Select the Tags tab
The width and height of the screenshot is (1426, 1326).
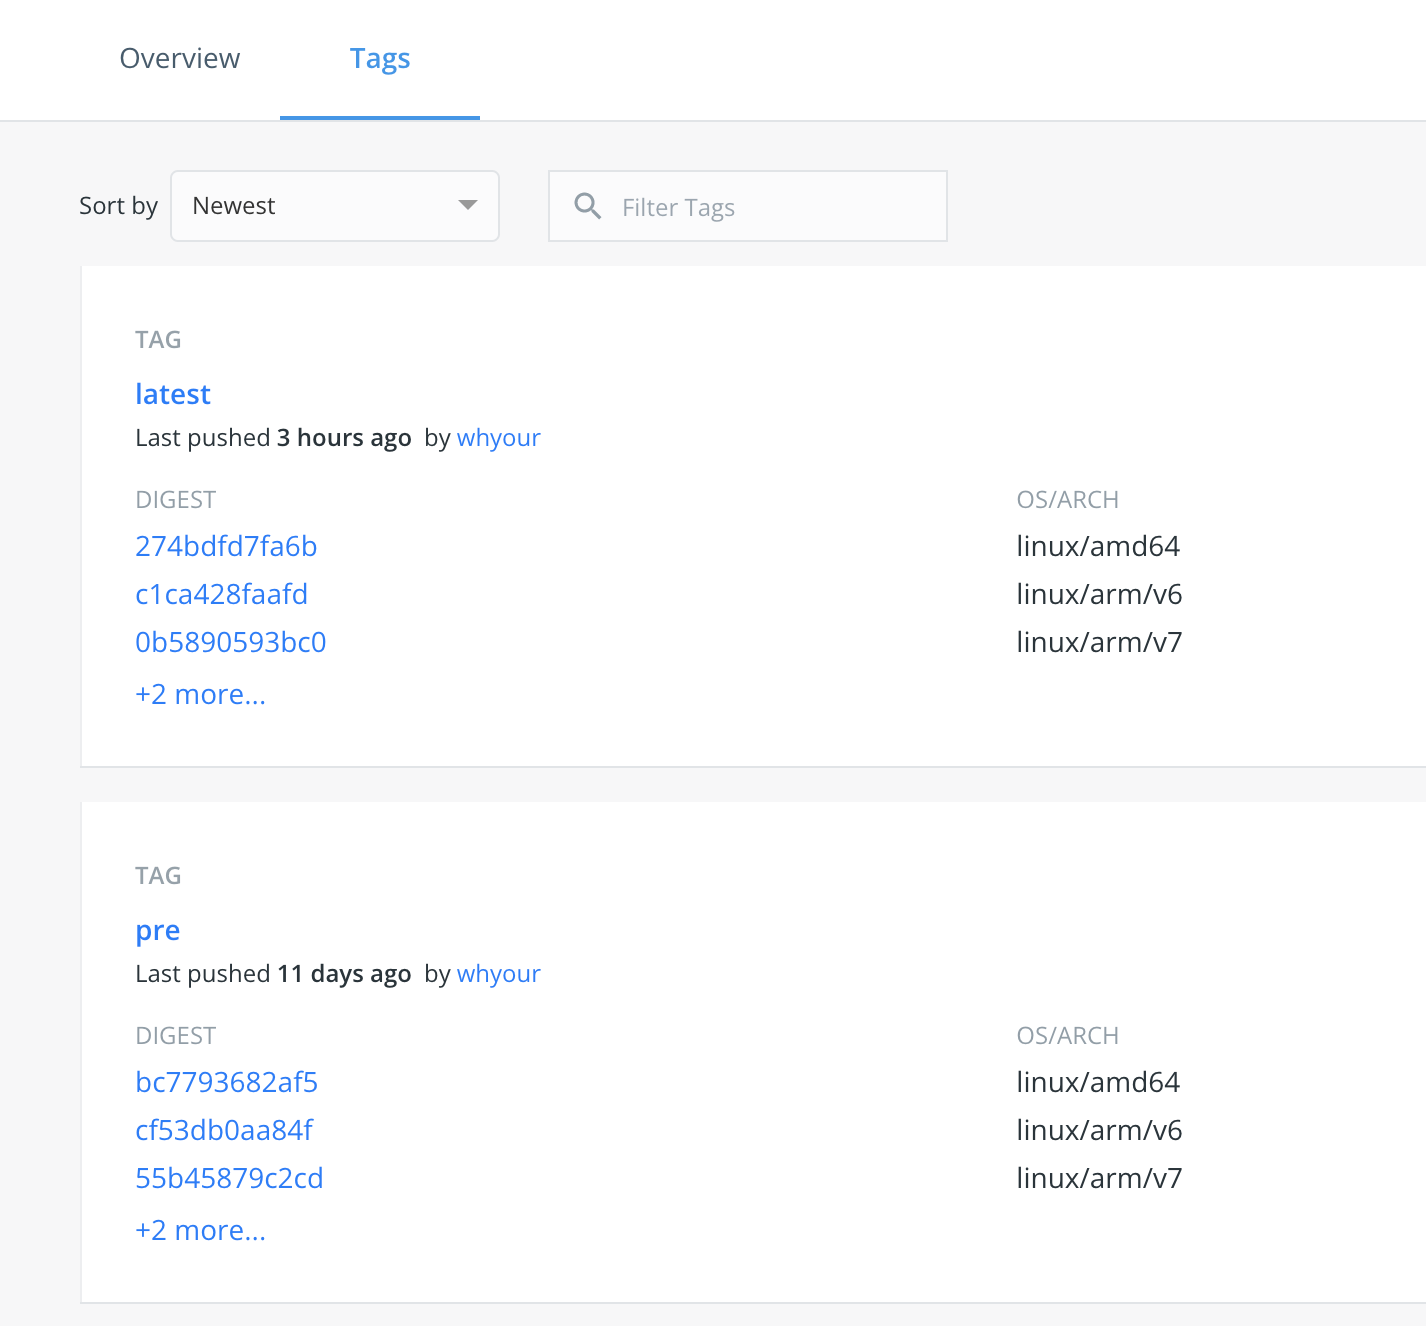point(380,59)
